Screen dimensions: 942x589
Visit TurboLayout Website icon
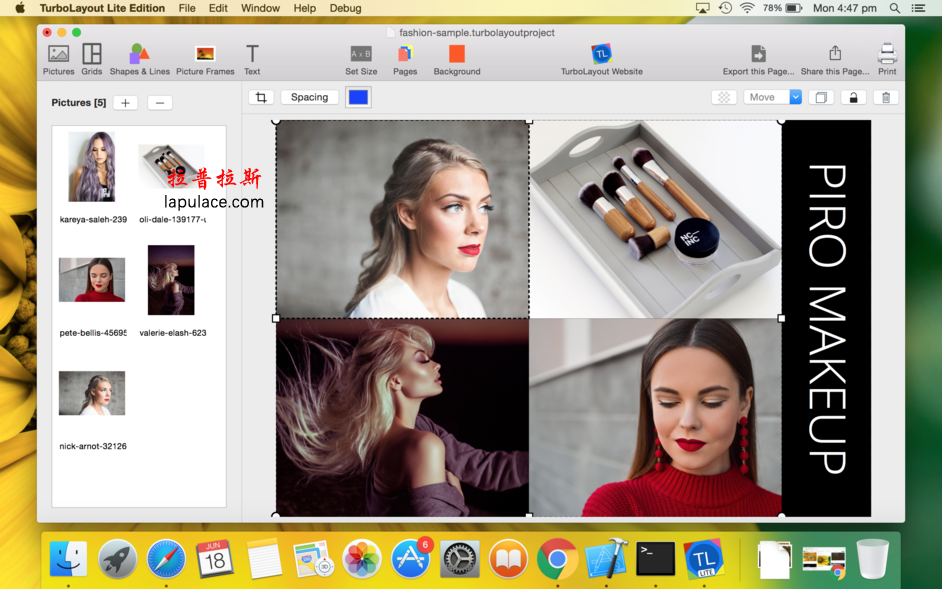pyautogui.click(x=601, y=60)
